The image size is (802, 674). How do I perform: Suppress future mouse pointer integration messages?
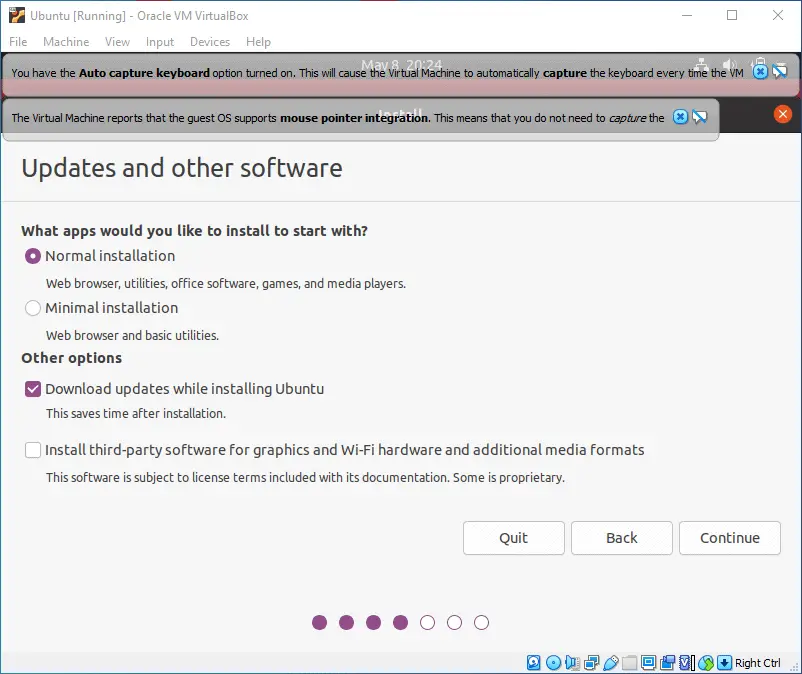[699, 117]
